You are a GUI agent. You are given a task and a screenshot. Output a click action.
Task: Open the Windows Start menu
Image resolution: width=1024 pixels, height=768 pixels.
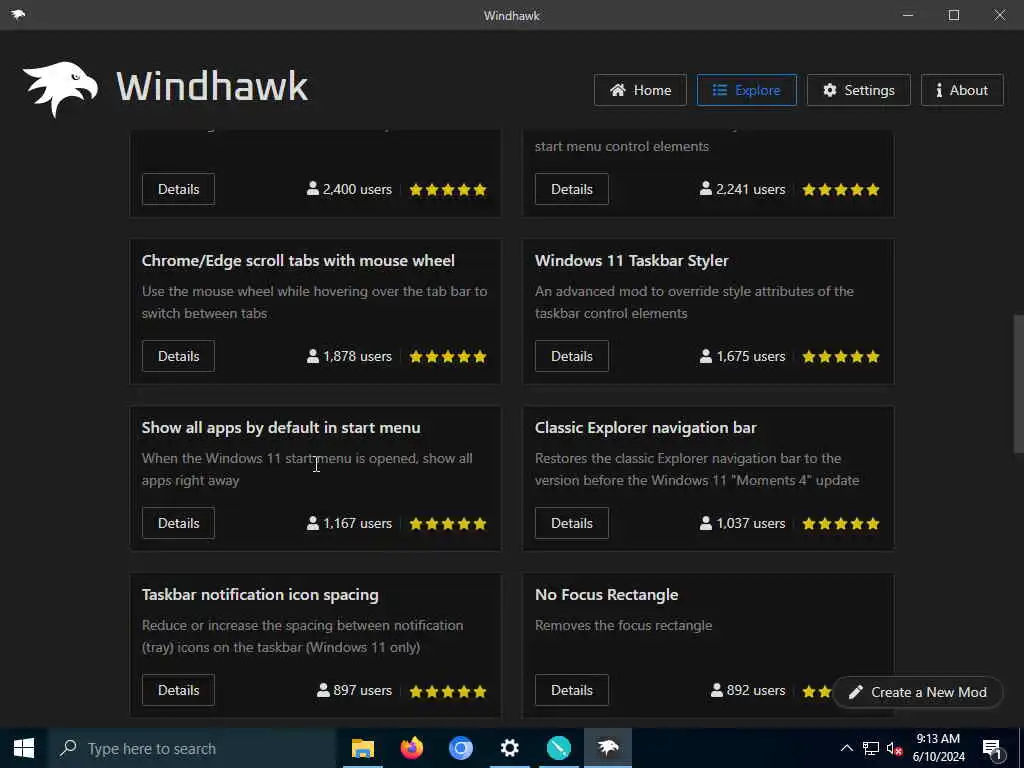[24, 748]
